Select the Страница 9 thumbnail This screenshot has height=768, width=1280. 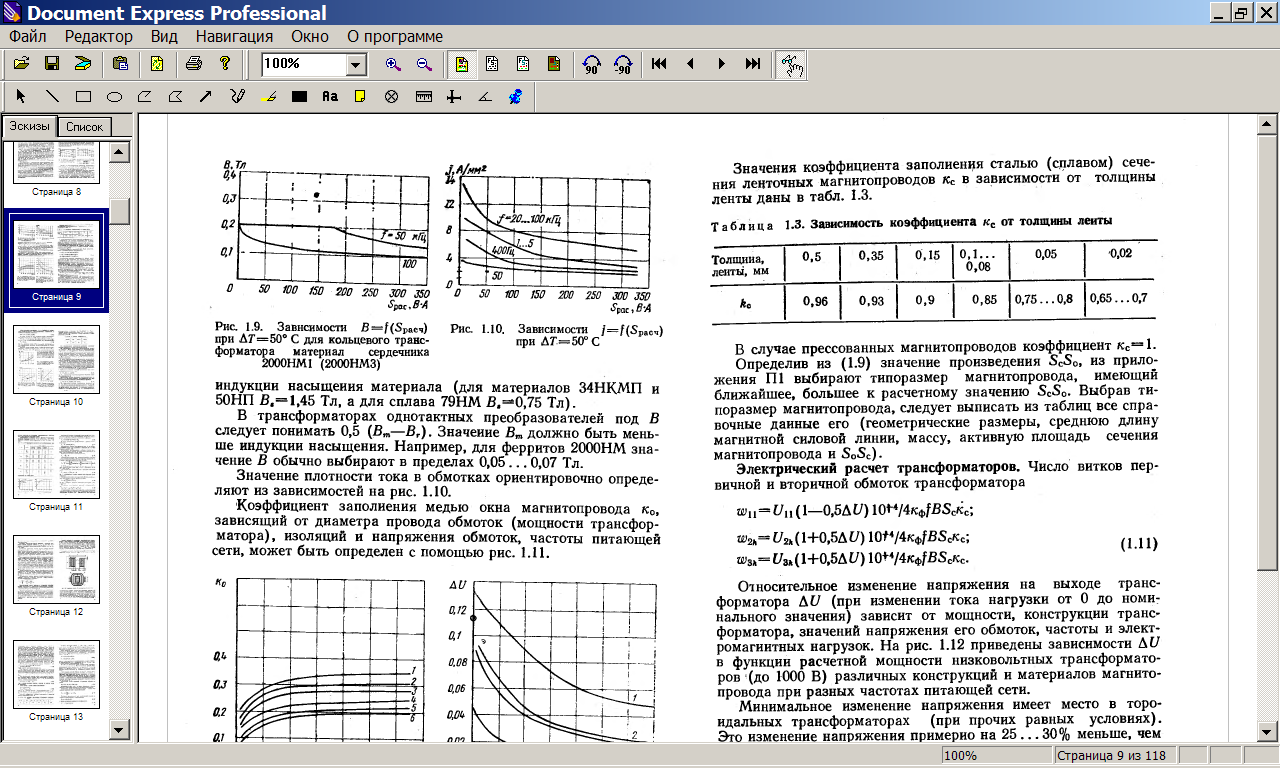click(x=57, y=259)
